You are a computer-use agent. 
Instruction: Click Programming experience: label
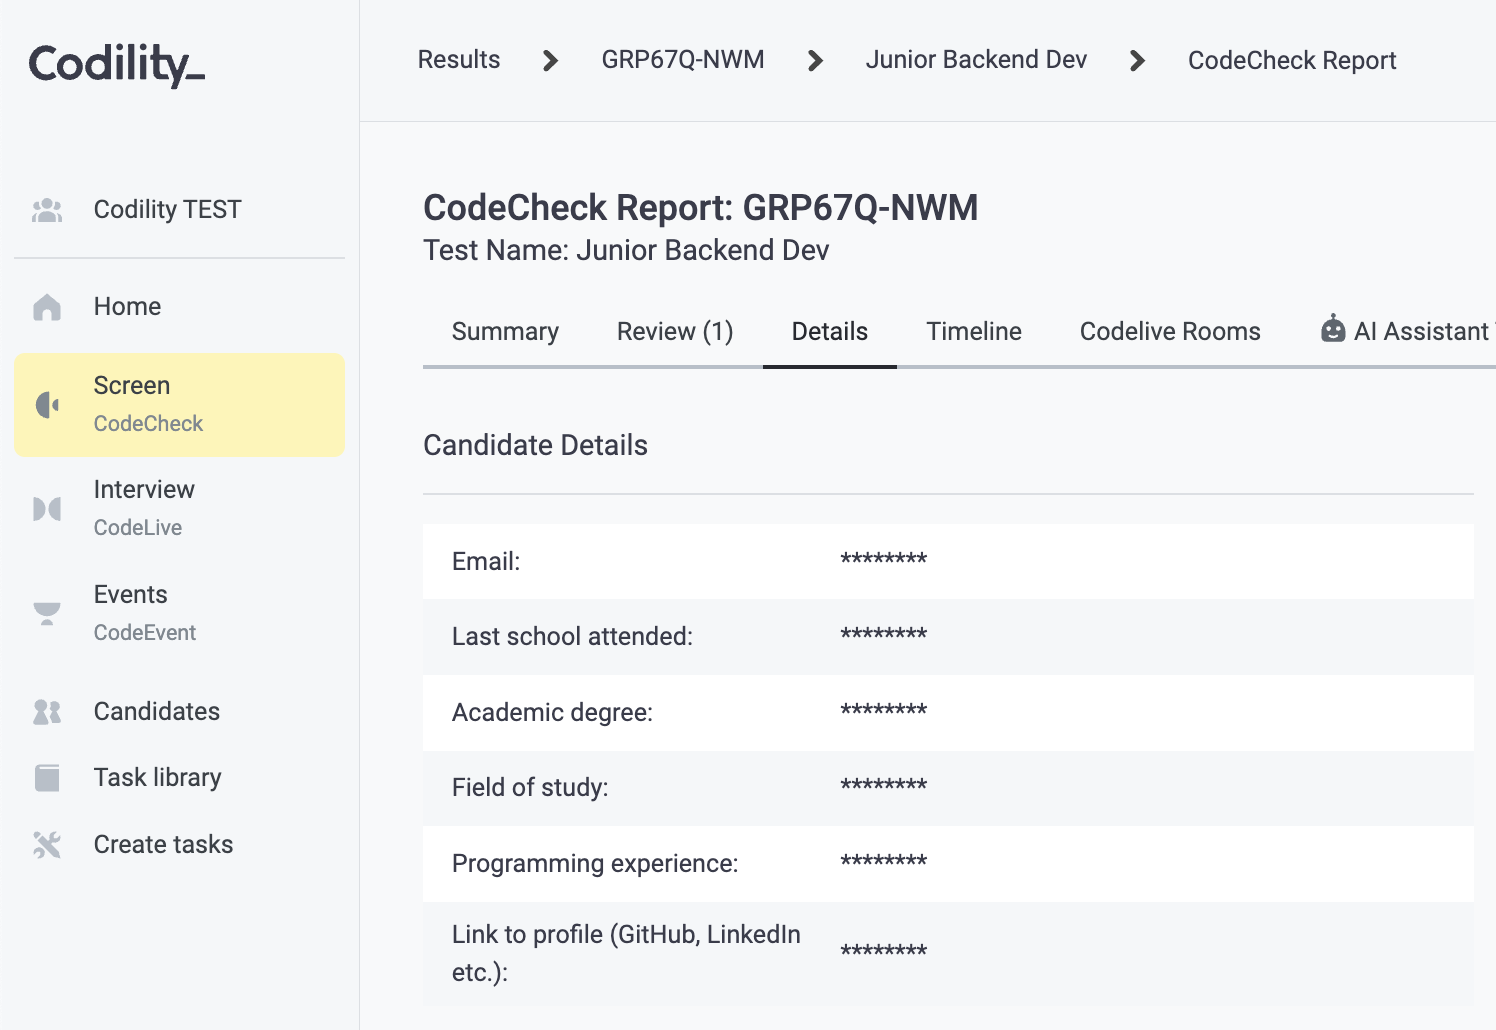pos(595,864)
